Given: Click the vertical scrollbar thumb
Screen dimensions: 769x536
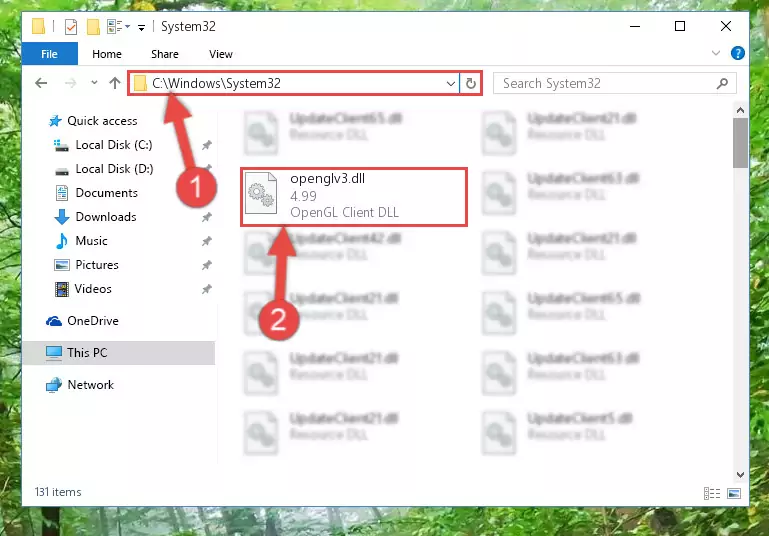Looking at the screenshot, I should coord(740,143).
